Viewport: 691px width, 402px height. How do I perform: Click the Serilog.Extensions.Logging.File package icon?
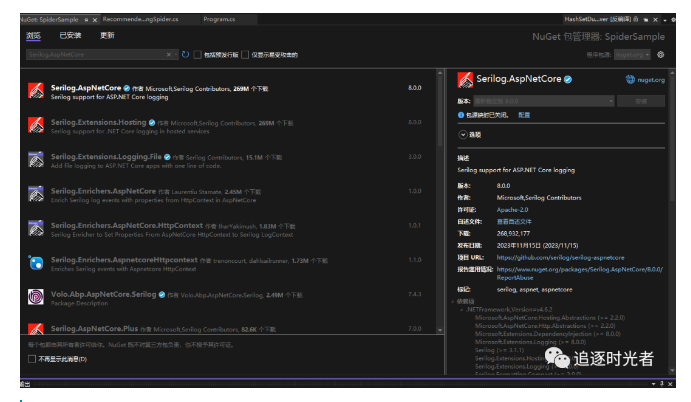click(x=36, y=160)
